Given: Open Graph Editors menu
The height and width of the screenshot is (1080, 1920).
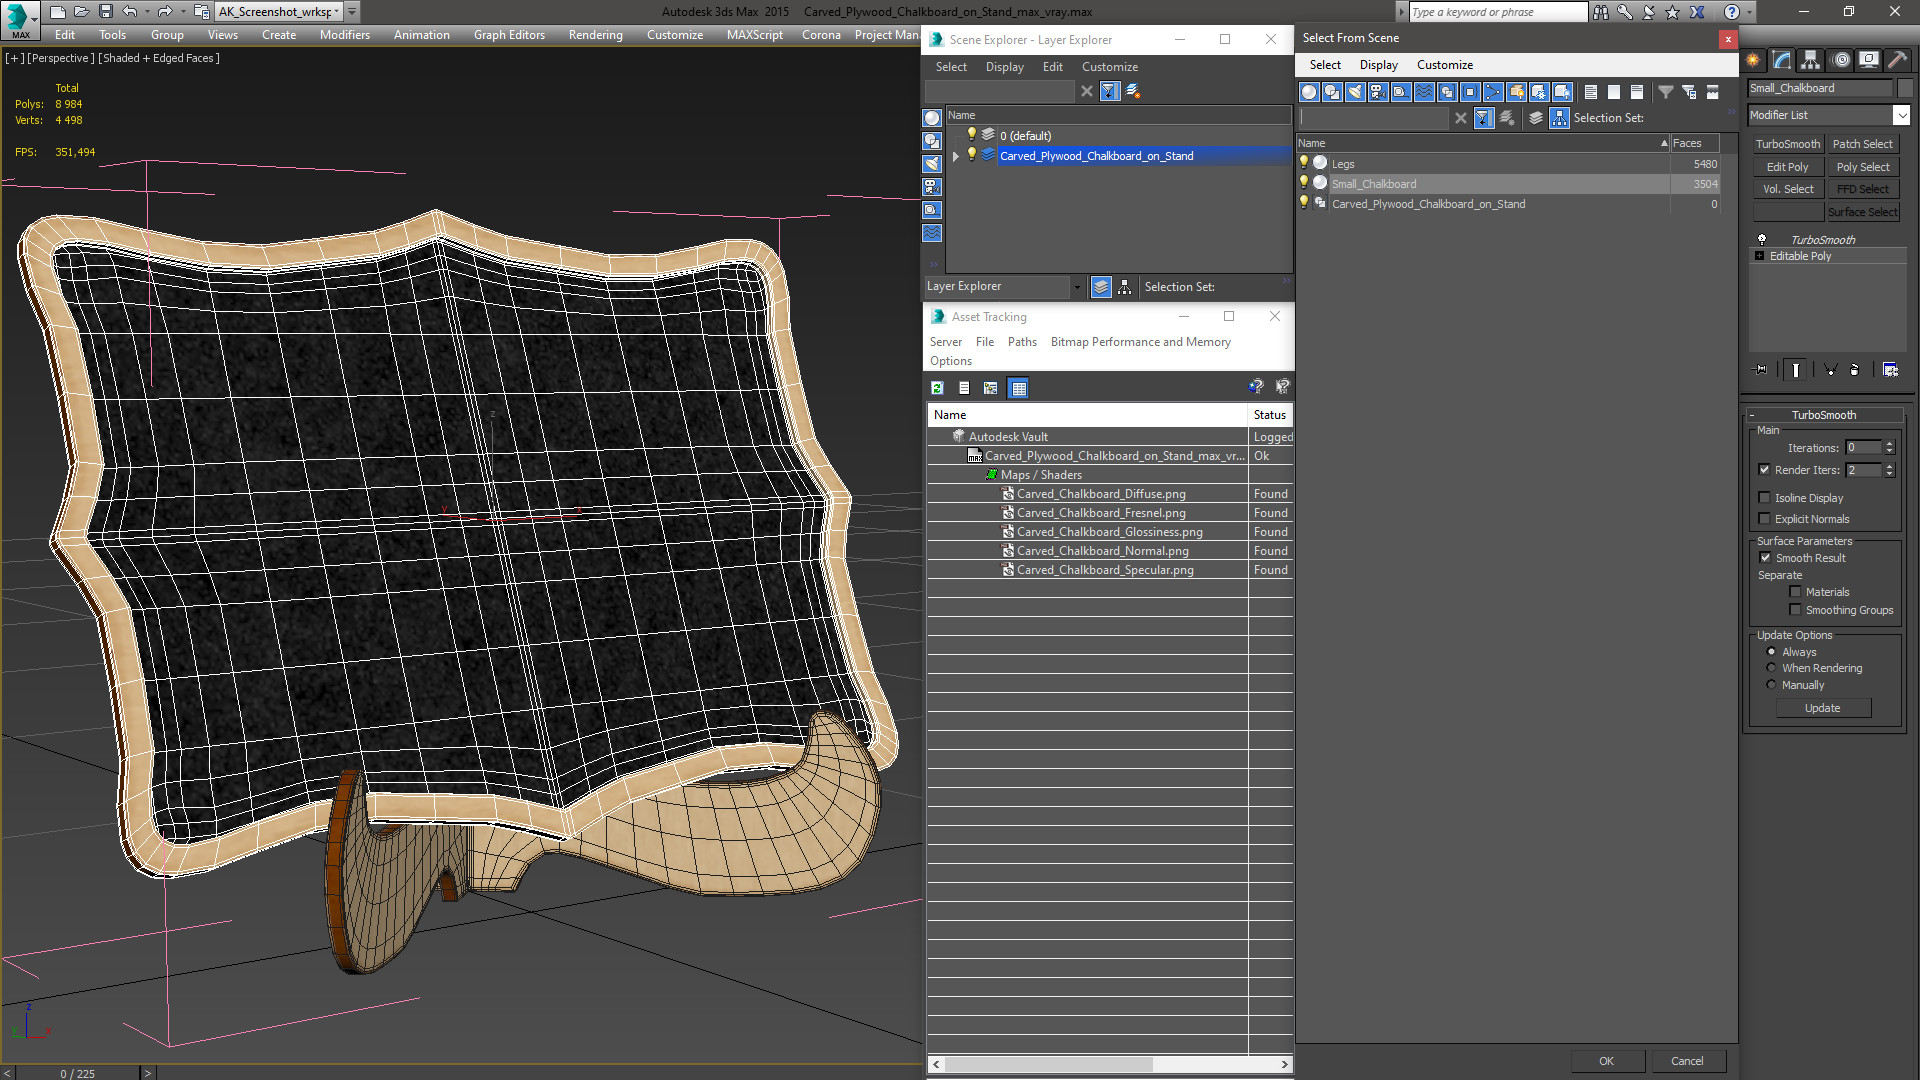Looking at the screenshot, I should click(x=509, y=35).
